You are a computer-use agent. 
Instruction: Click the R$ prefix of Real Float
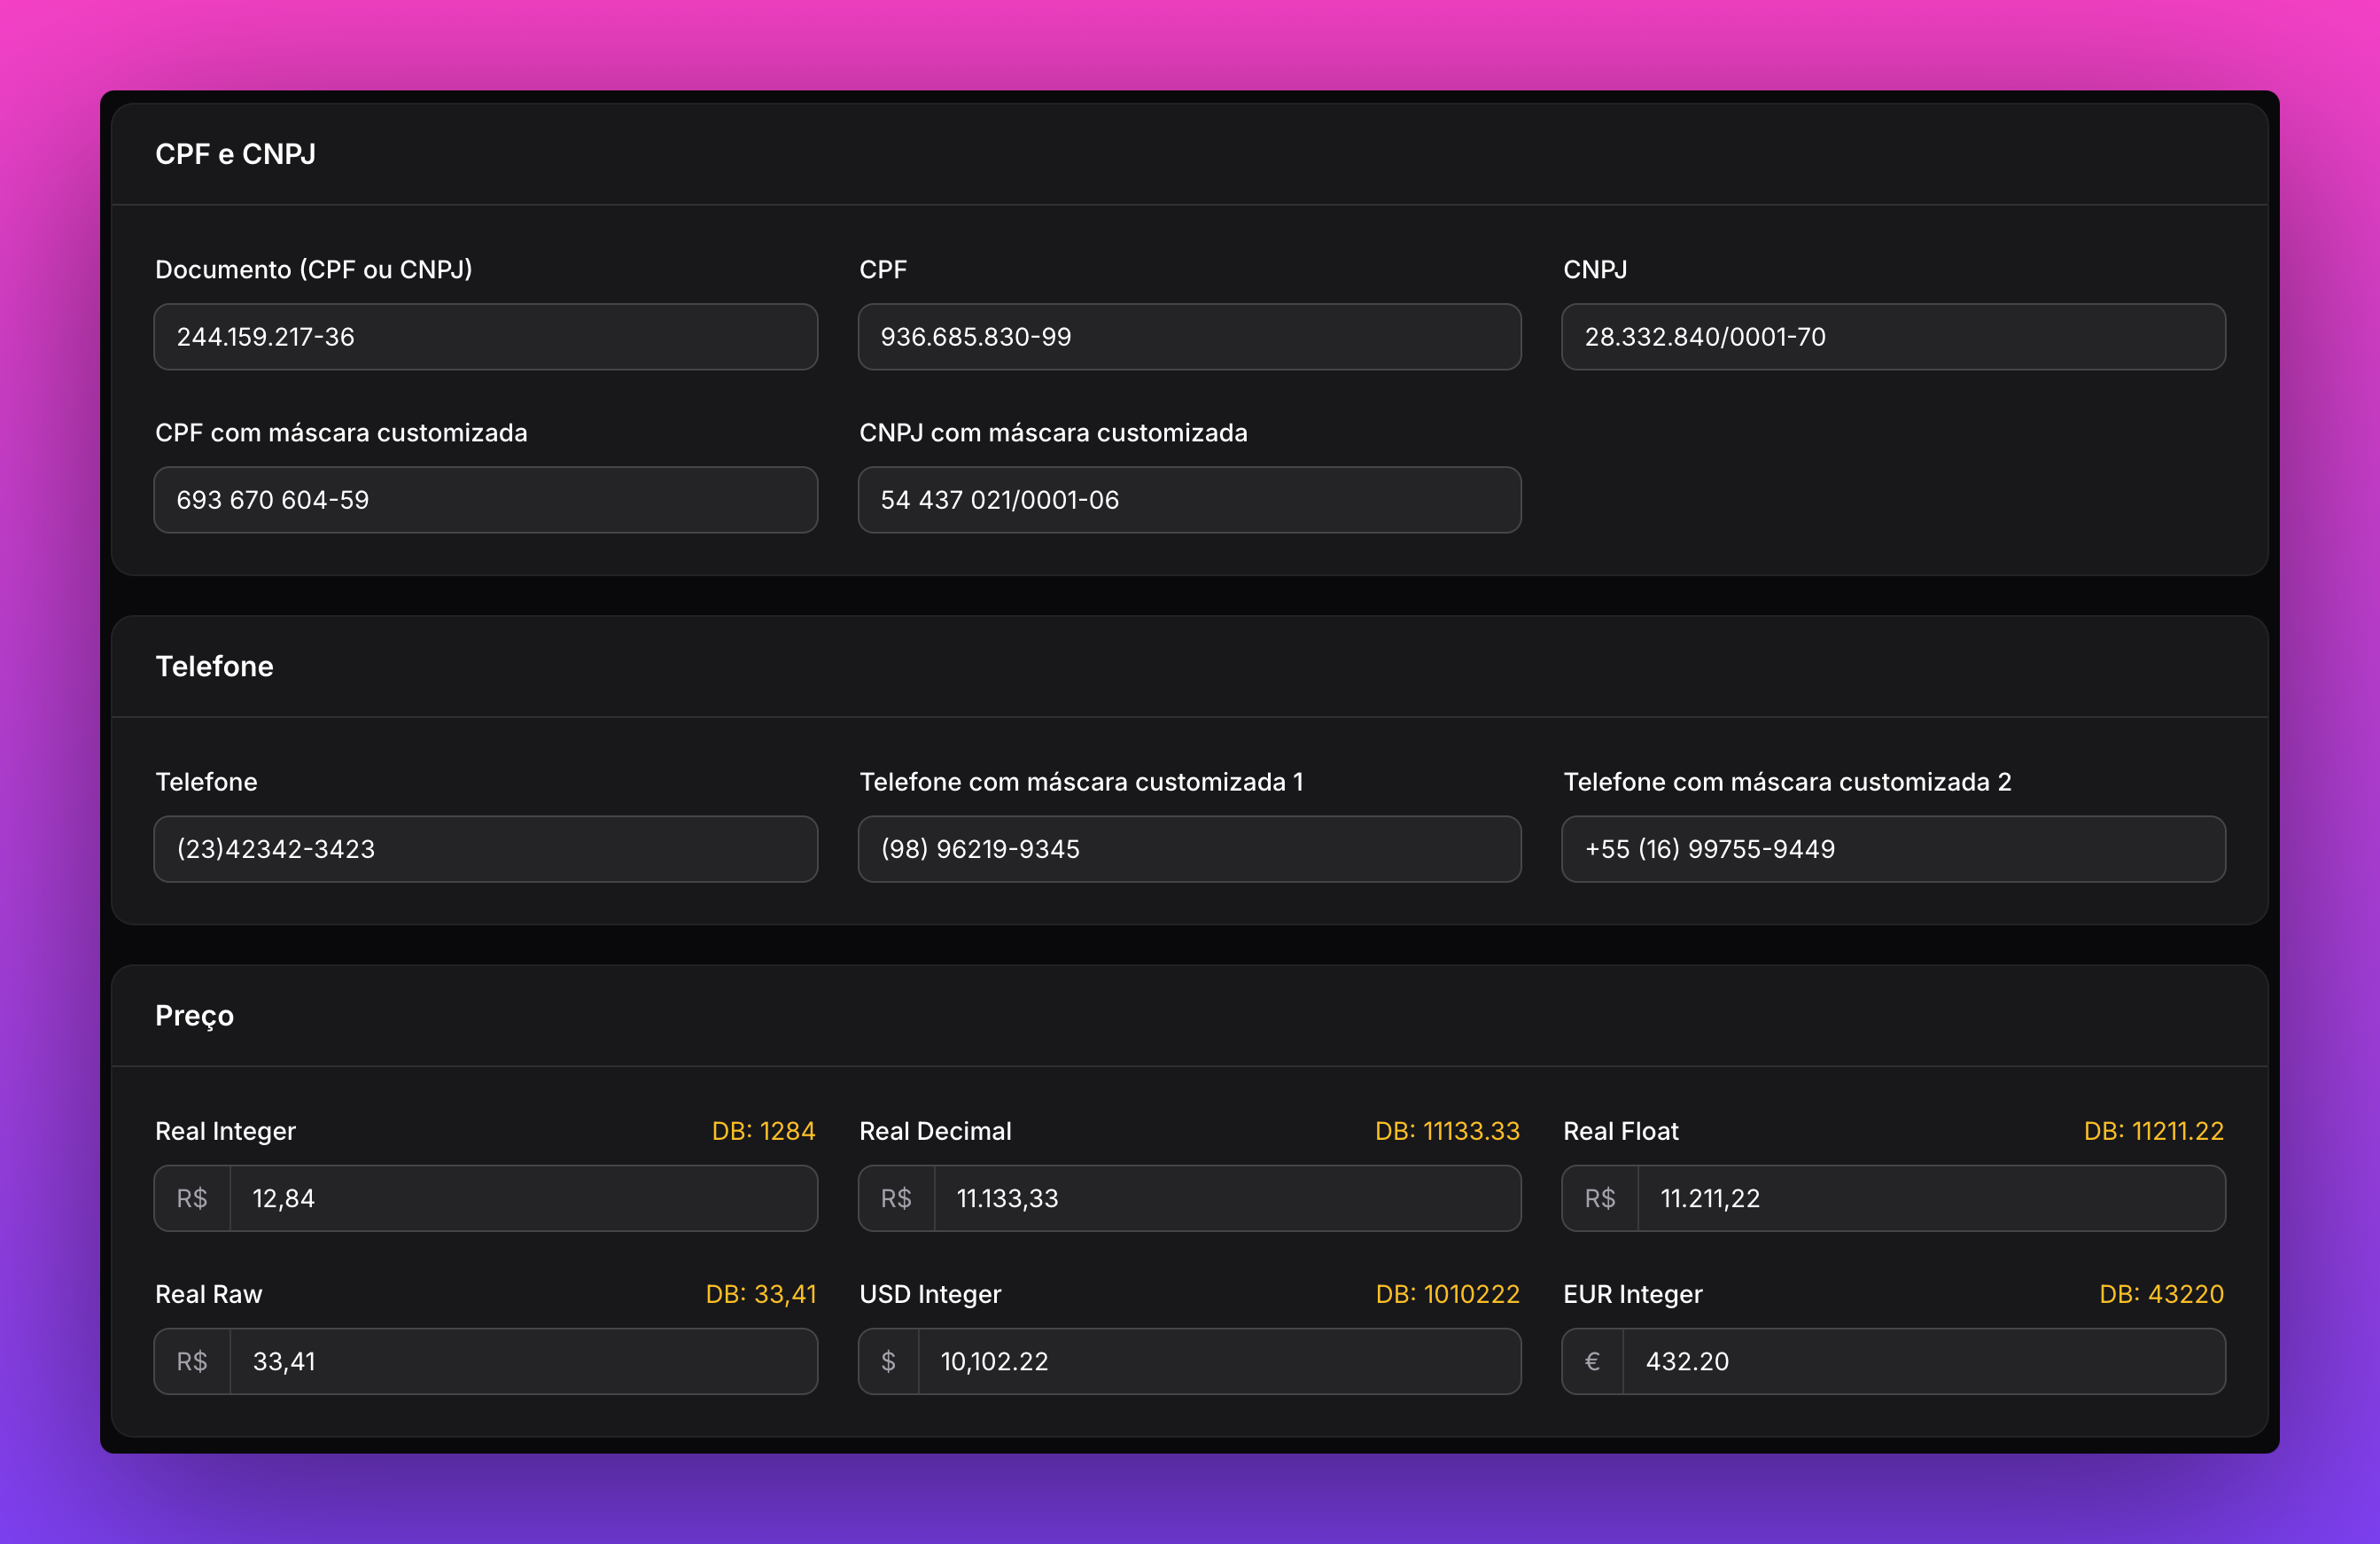1600,1198
